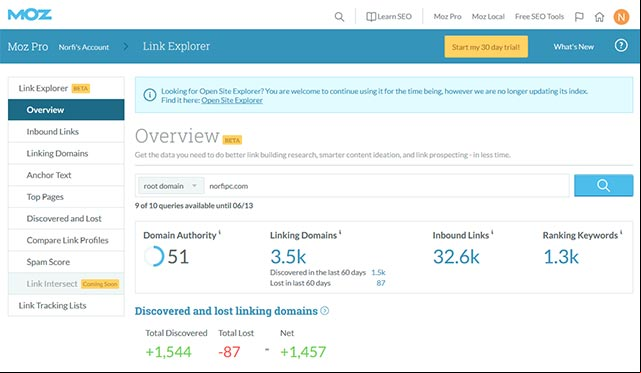
Task: Click Norfi's Account breadcrumb
Action: tap(84, 47)
